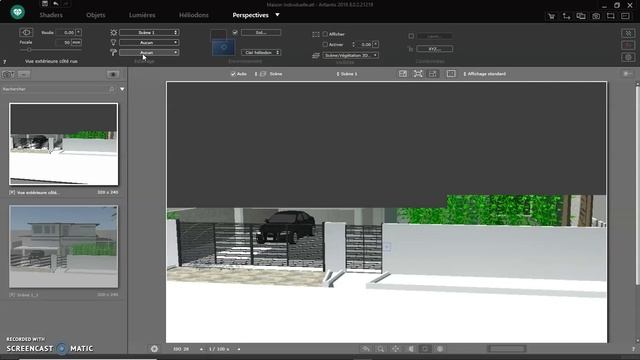Viewport: 640px width, 360px height.
Task: Expand the Perspectives dropdown arrow
Action: click(278, 15)
